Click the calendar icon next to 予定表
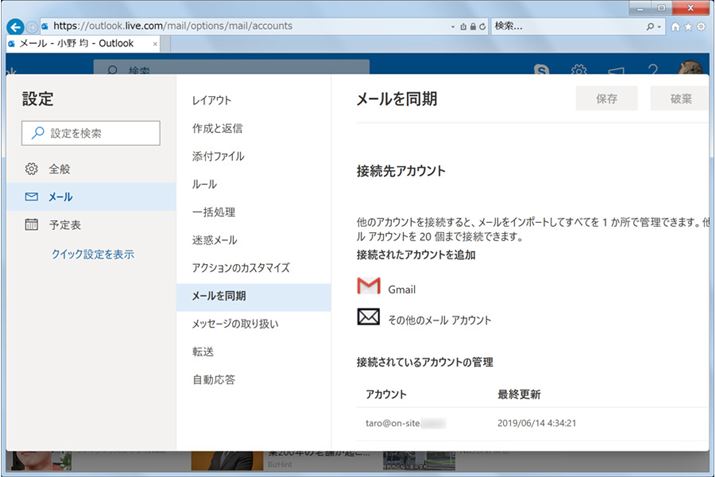 (31, 225)
